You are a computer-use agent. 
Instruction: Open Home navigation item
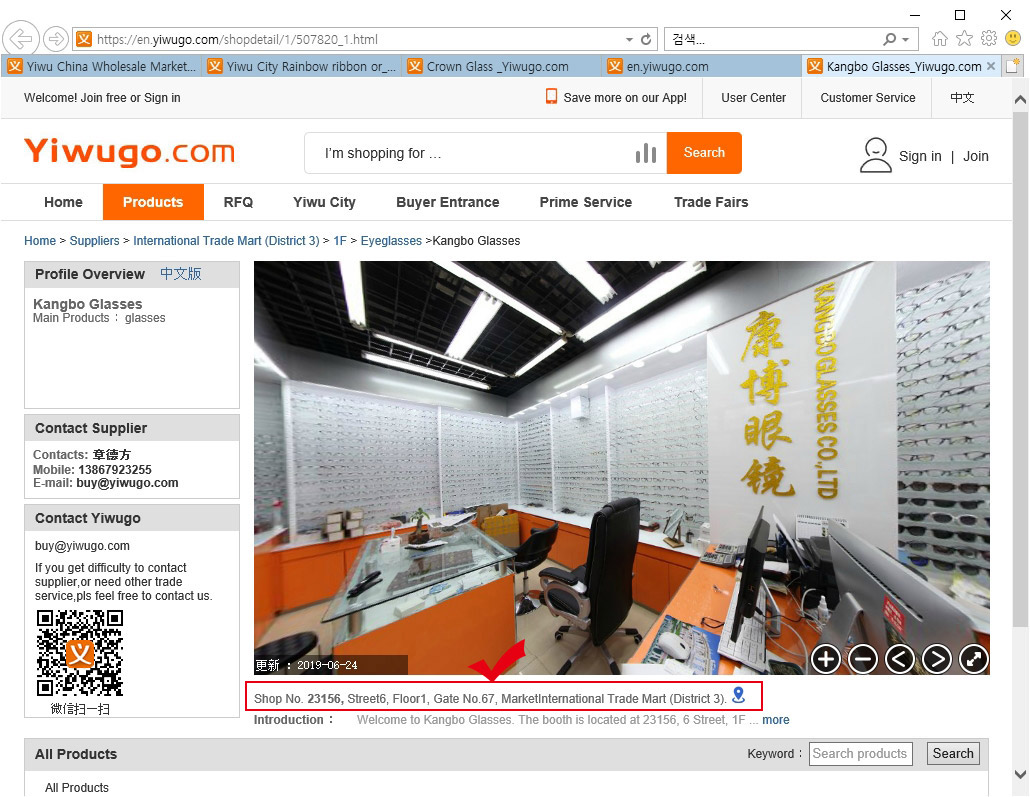click(x=63, y=202)
